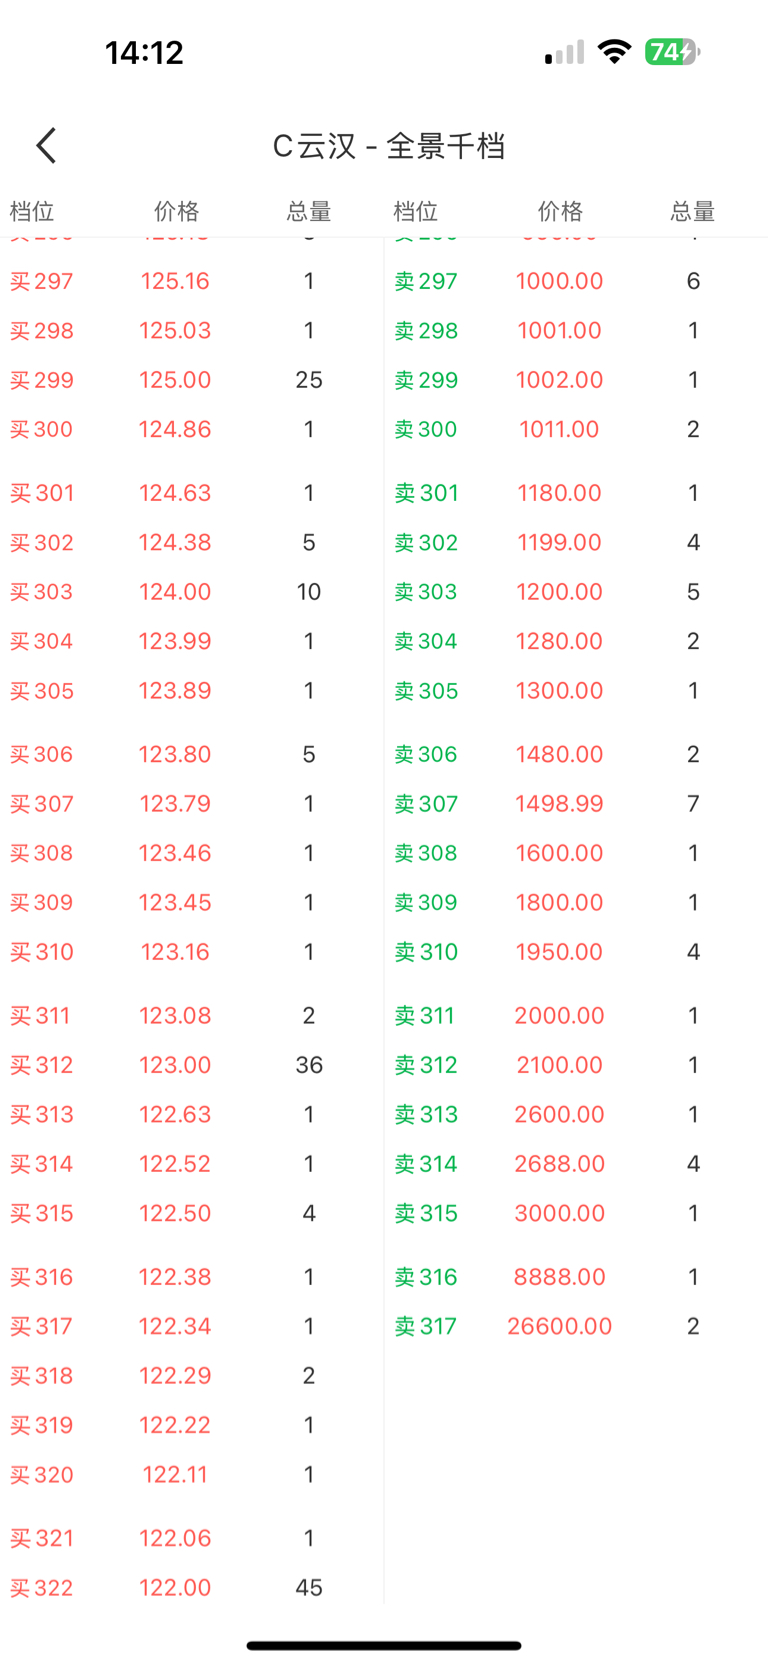The width and height of the screenshot is (768, 1665).
Task: Select sell level 卖307 at 1498.99
Action: (x=426, y=804)
